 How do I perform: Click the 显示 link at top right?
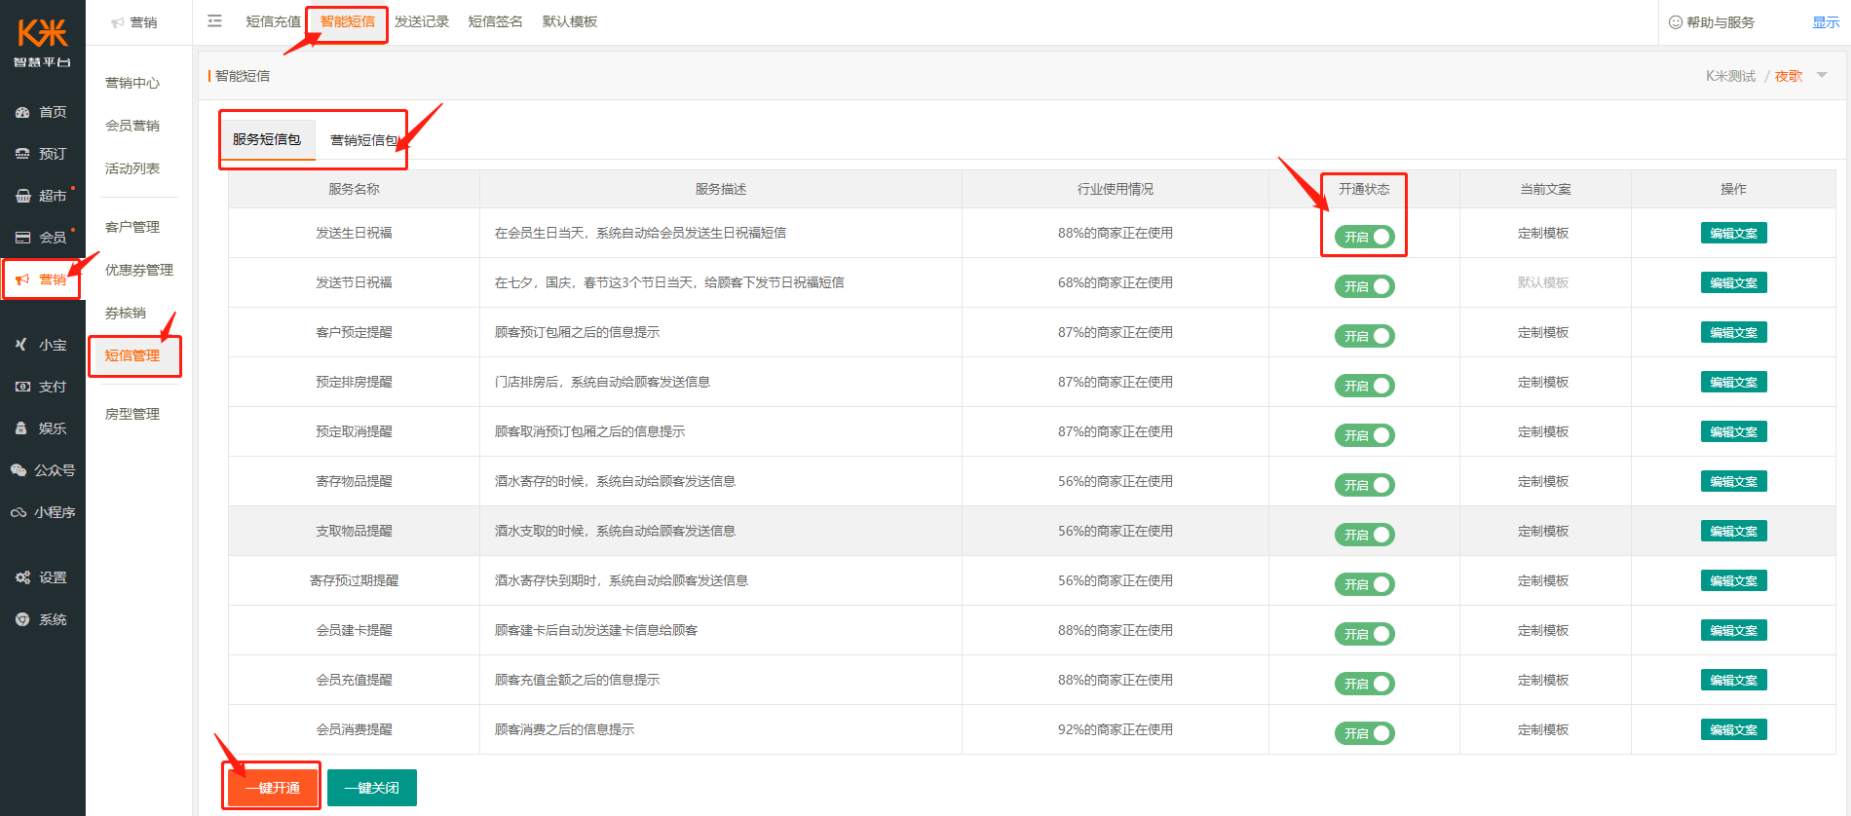click(x=1825, y=22)
